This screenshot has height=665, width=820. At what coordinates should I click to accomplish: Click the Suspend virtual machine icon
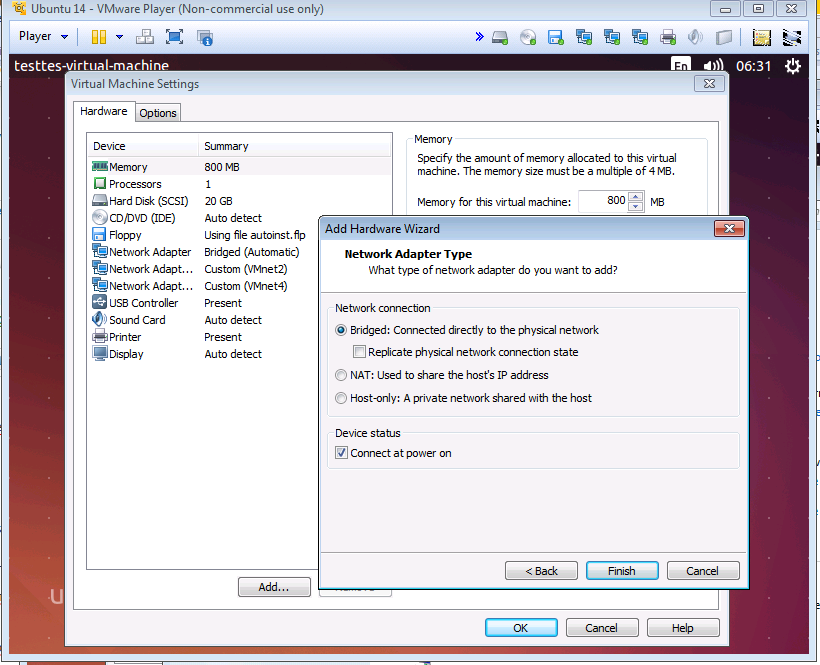99,36
